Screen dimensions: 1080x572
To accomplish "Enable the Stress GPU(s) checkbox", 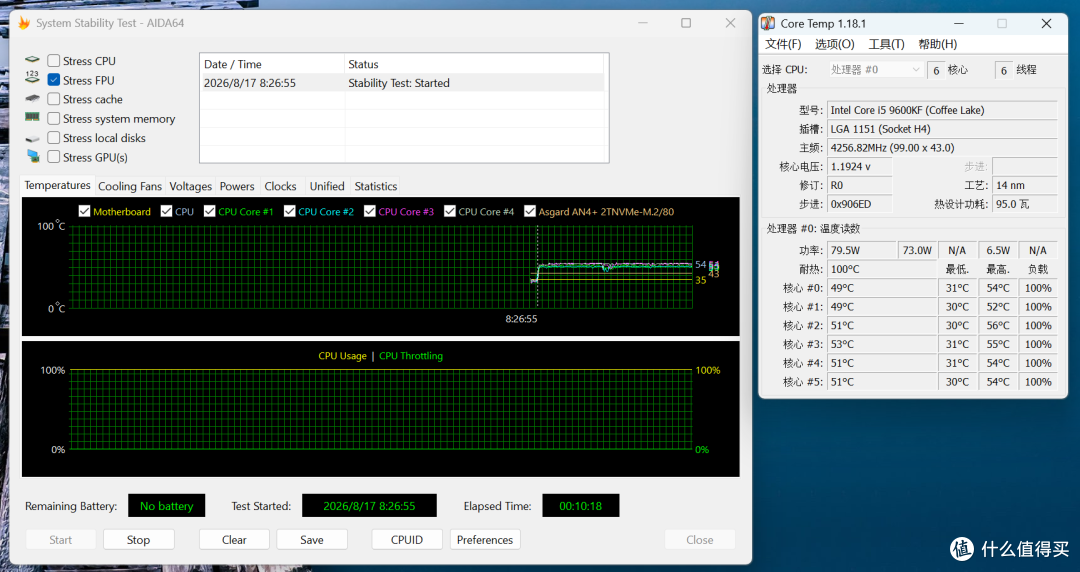I will [54, 157].
